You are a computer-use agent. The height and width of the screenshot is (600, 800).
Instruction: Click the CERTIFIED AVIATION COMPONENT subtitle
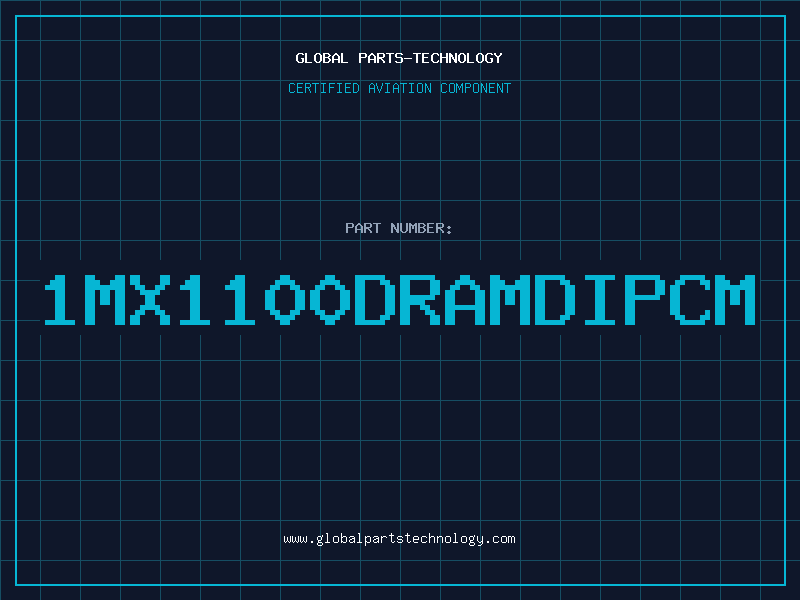tap(399, 88)
